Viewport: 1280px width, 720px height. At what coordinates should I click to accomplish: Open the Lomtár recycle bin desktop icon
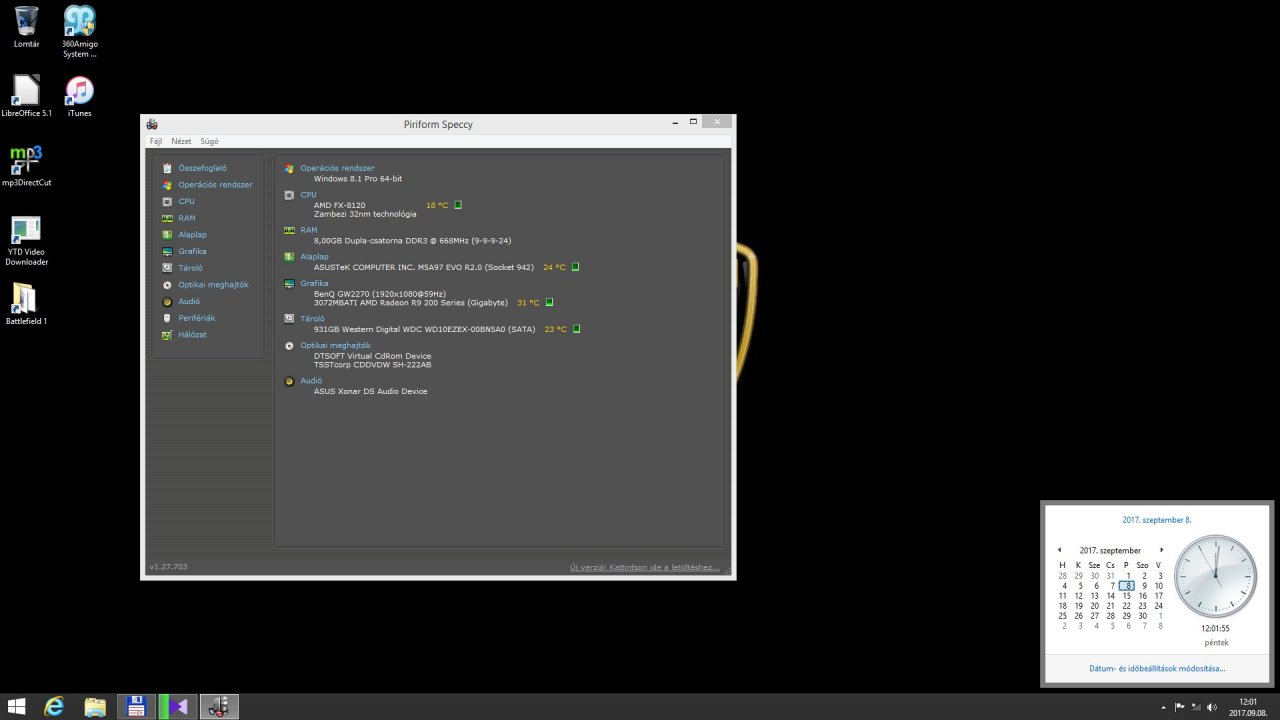pyautogui.click(x=27, y=28)
